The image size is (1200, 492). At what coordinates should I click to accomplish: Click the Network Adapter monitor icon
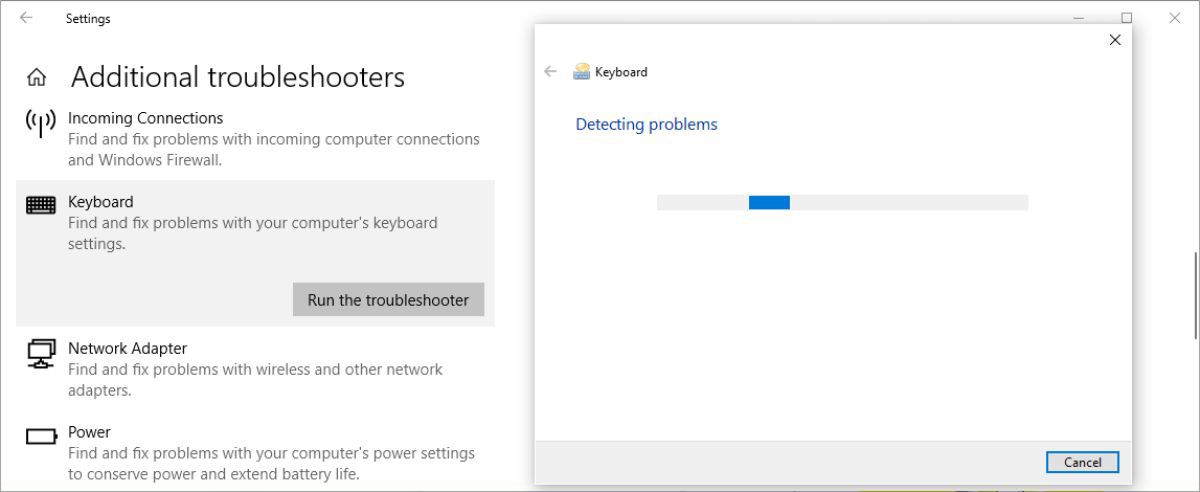click(41, 353)
